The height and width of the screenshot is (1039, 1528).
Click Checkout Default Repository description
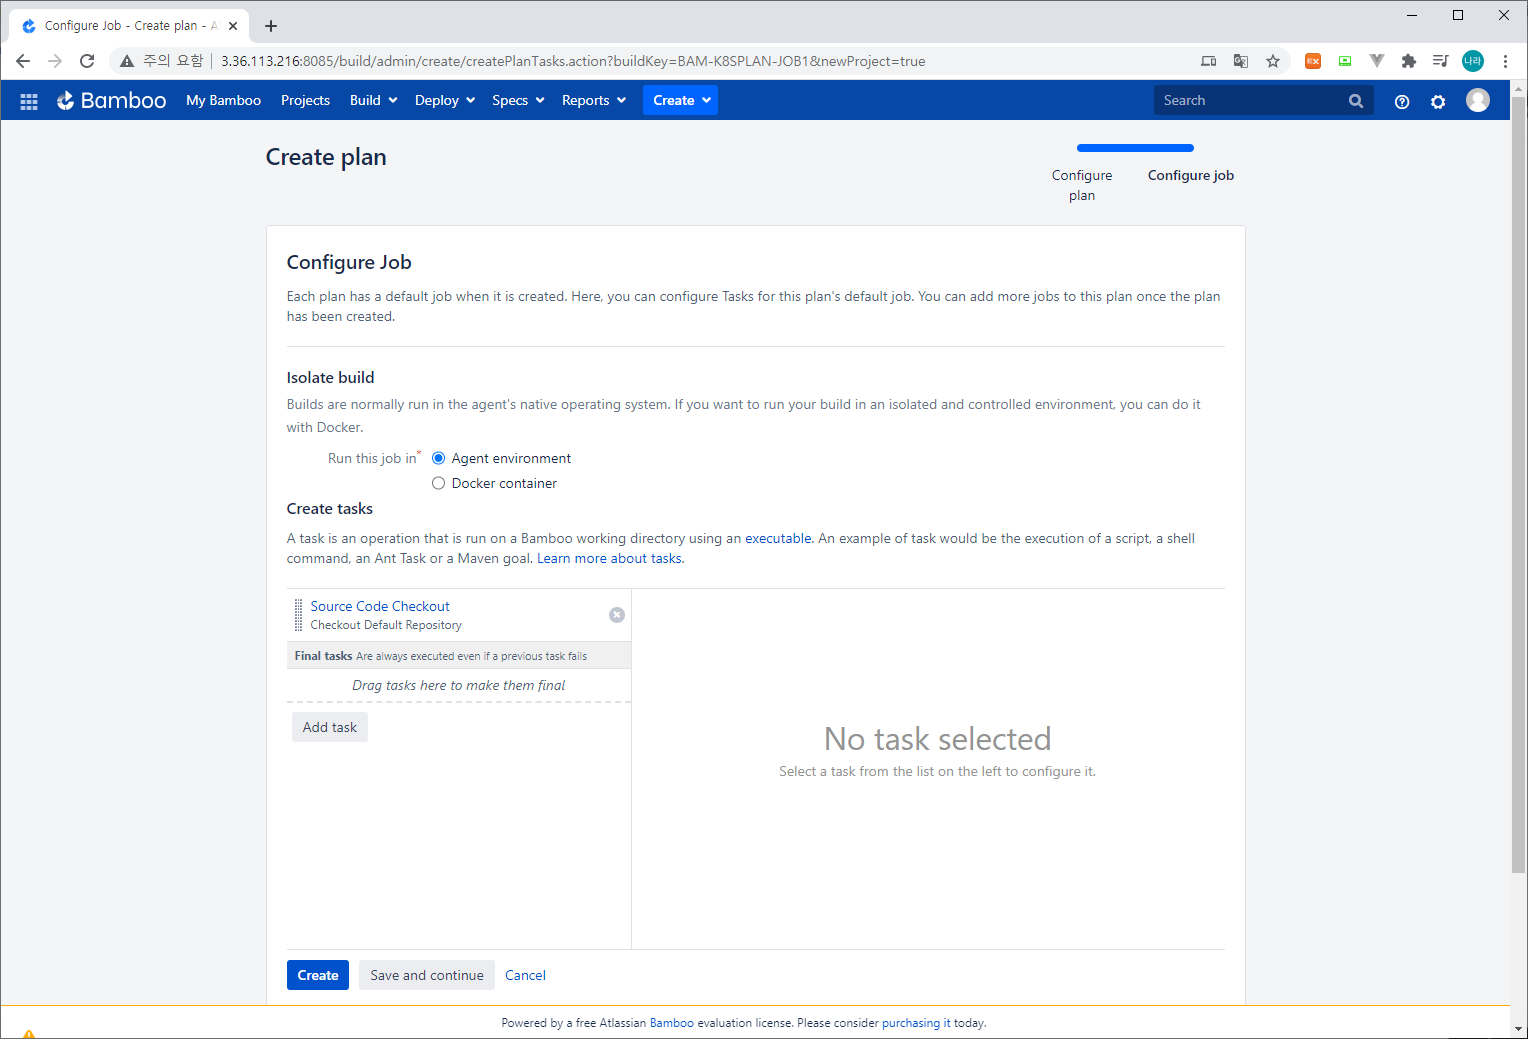386,625
